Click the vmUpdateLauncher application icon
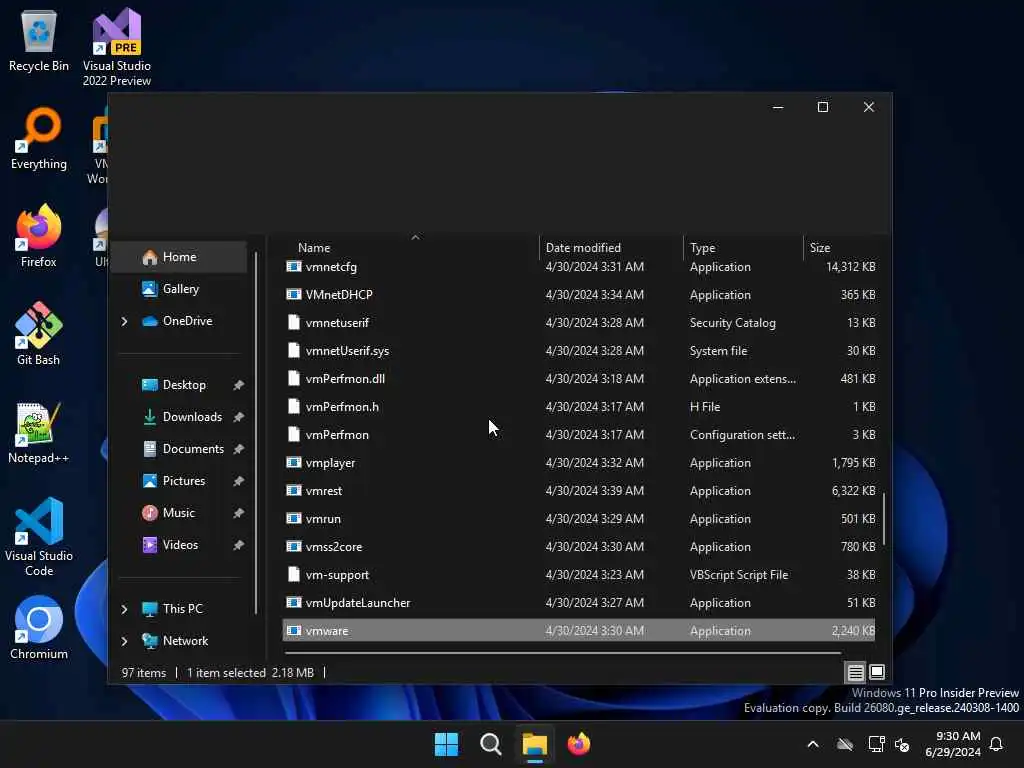1024x768 pixels. point(294,603)
